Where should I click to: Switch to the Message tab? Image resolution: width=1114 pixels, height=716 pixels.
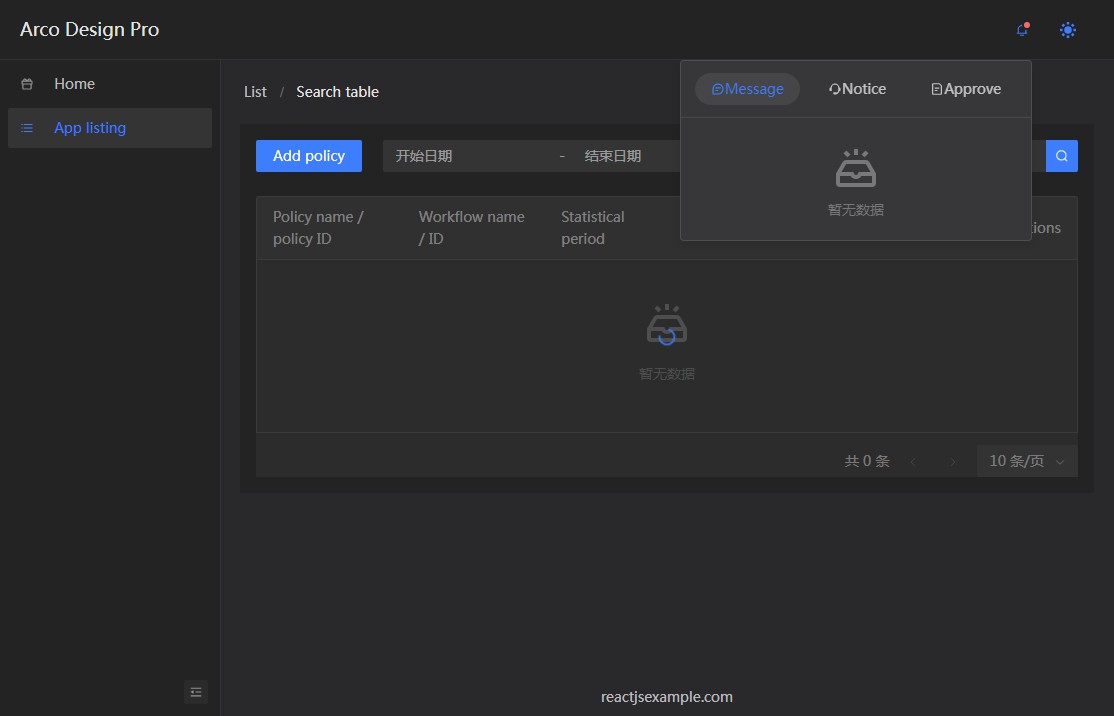pyautogui.click(x=747, y=89)
